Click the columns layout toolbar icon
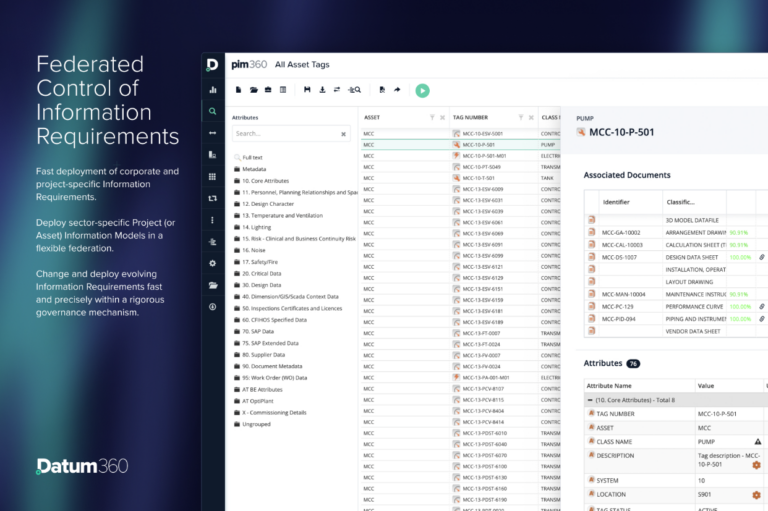This screenshot has width=768, height=511. point(283,90)
